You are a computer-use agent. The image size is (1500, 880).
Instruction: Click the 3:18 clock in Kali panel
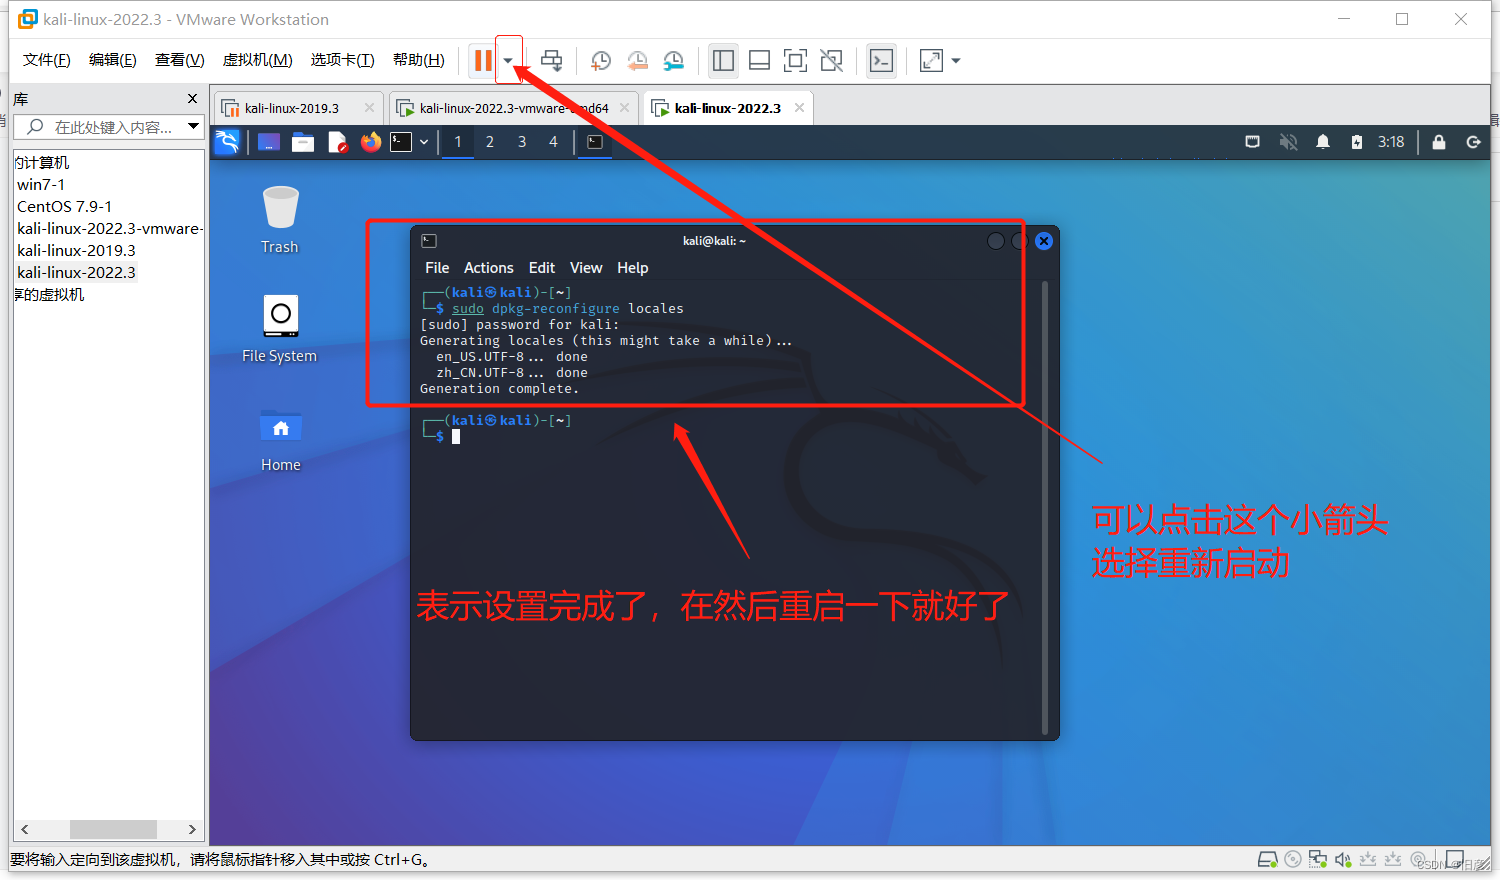pos(1391,142)
